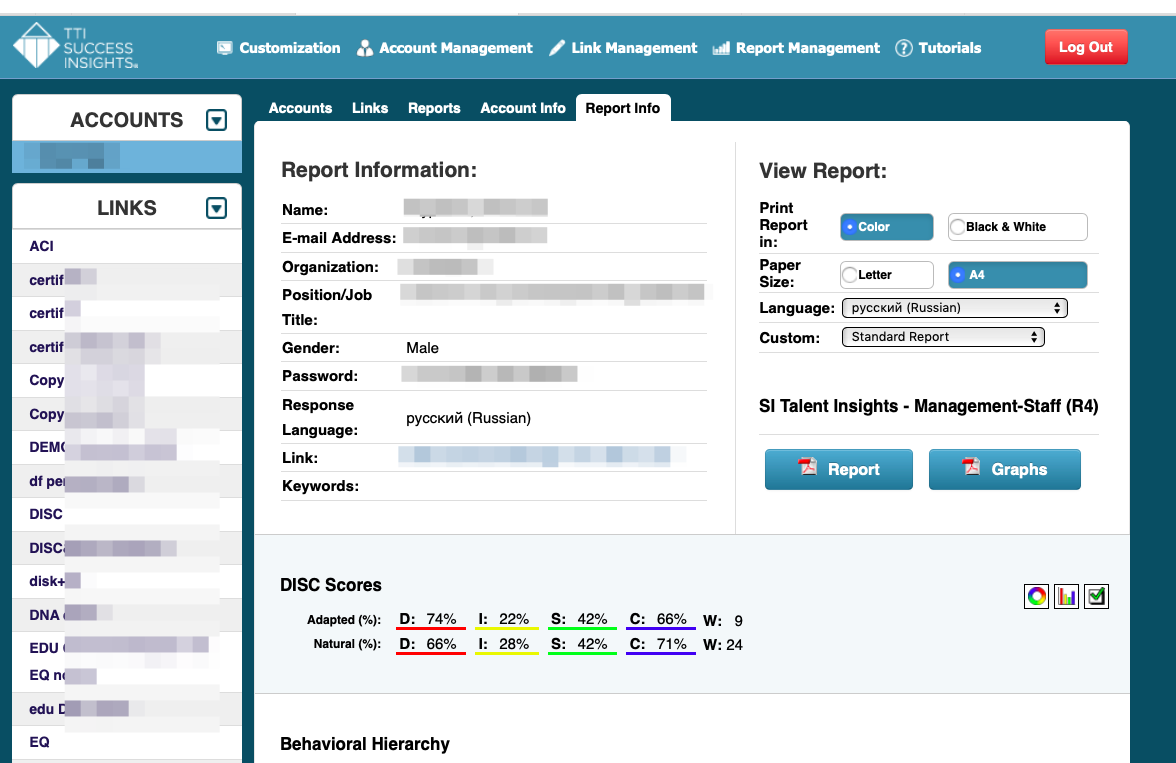Expand the LINKS panel dropdown arrow
This screenshot has width=1176, height=763.
[216, 208]
